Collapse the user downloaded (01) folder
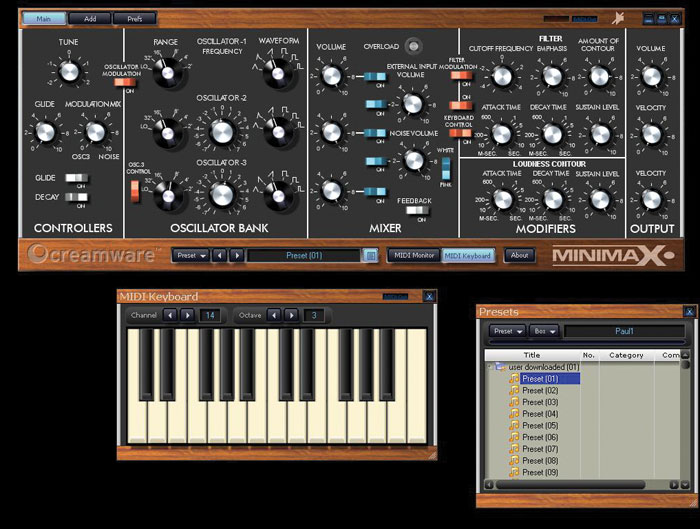The image size is (700, 529). [489, 367]
